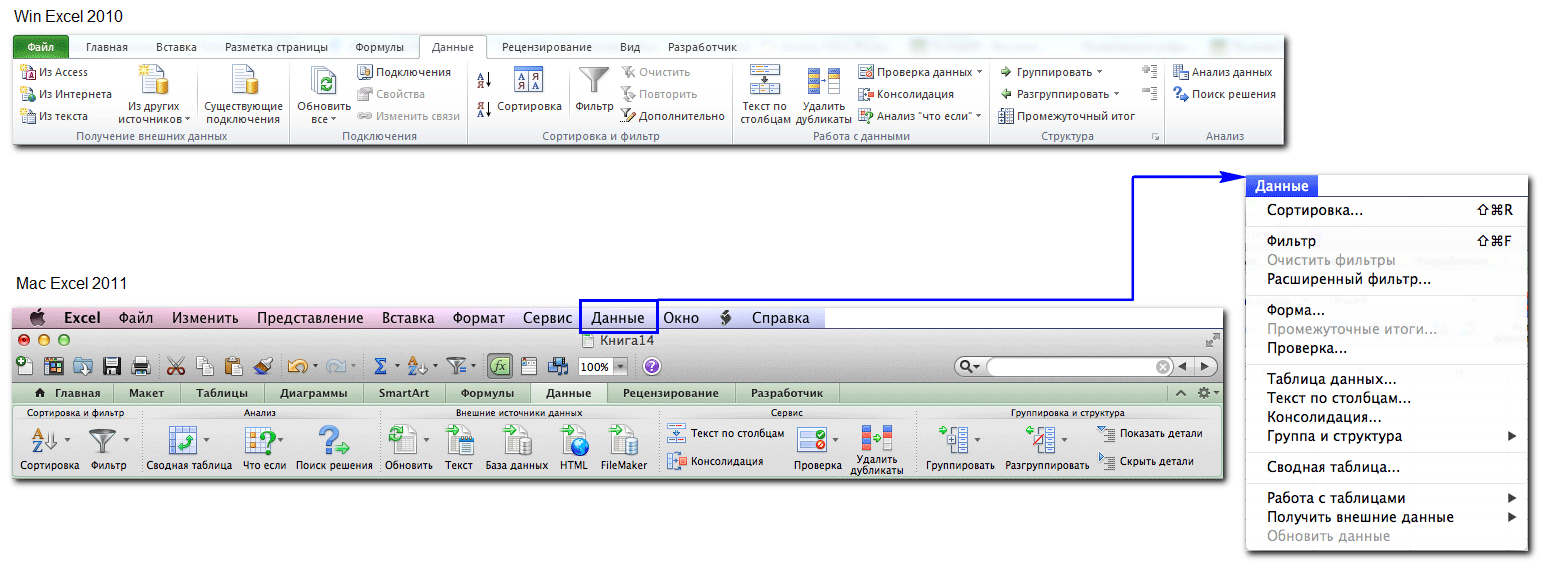Click next search result arrow in Mac toolbar
This screenshot has height=570, width=1549.
click(x=1207, y=367)
